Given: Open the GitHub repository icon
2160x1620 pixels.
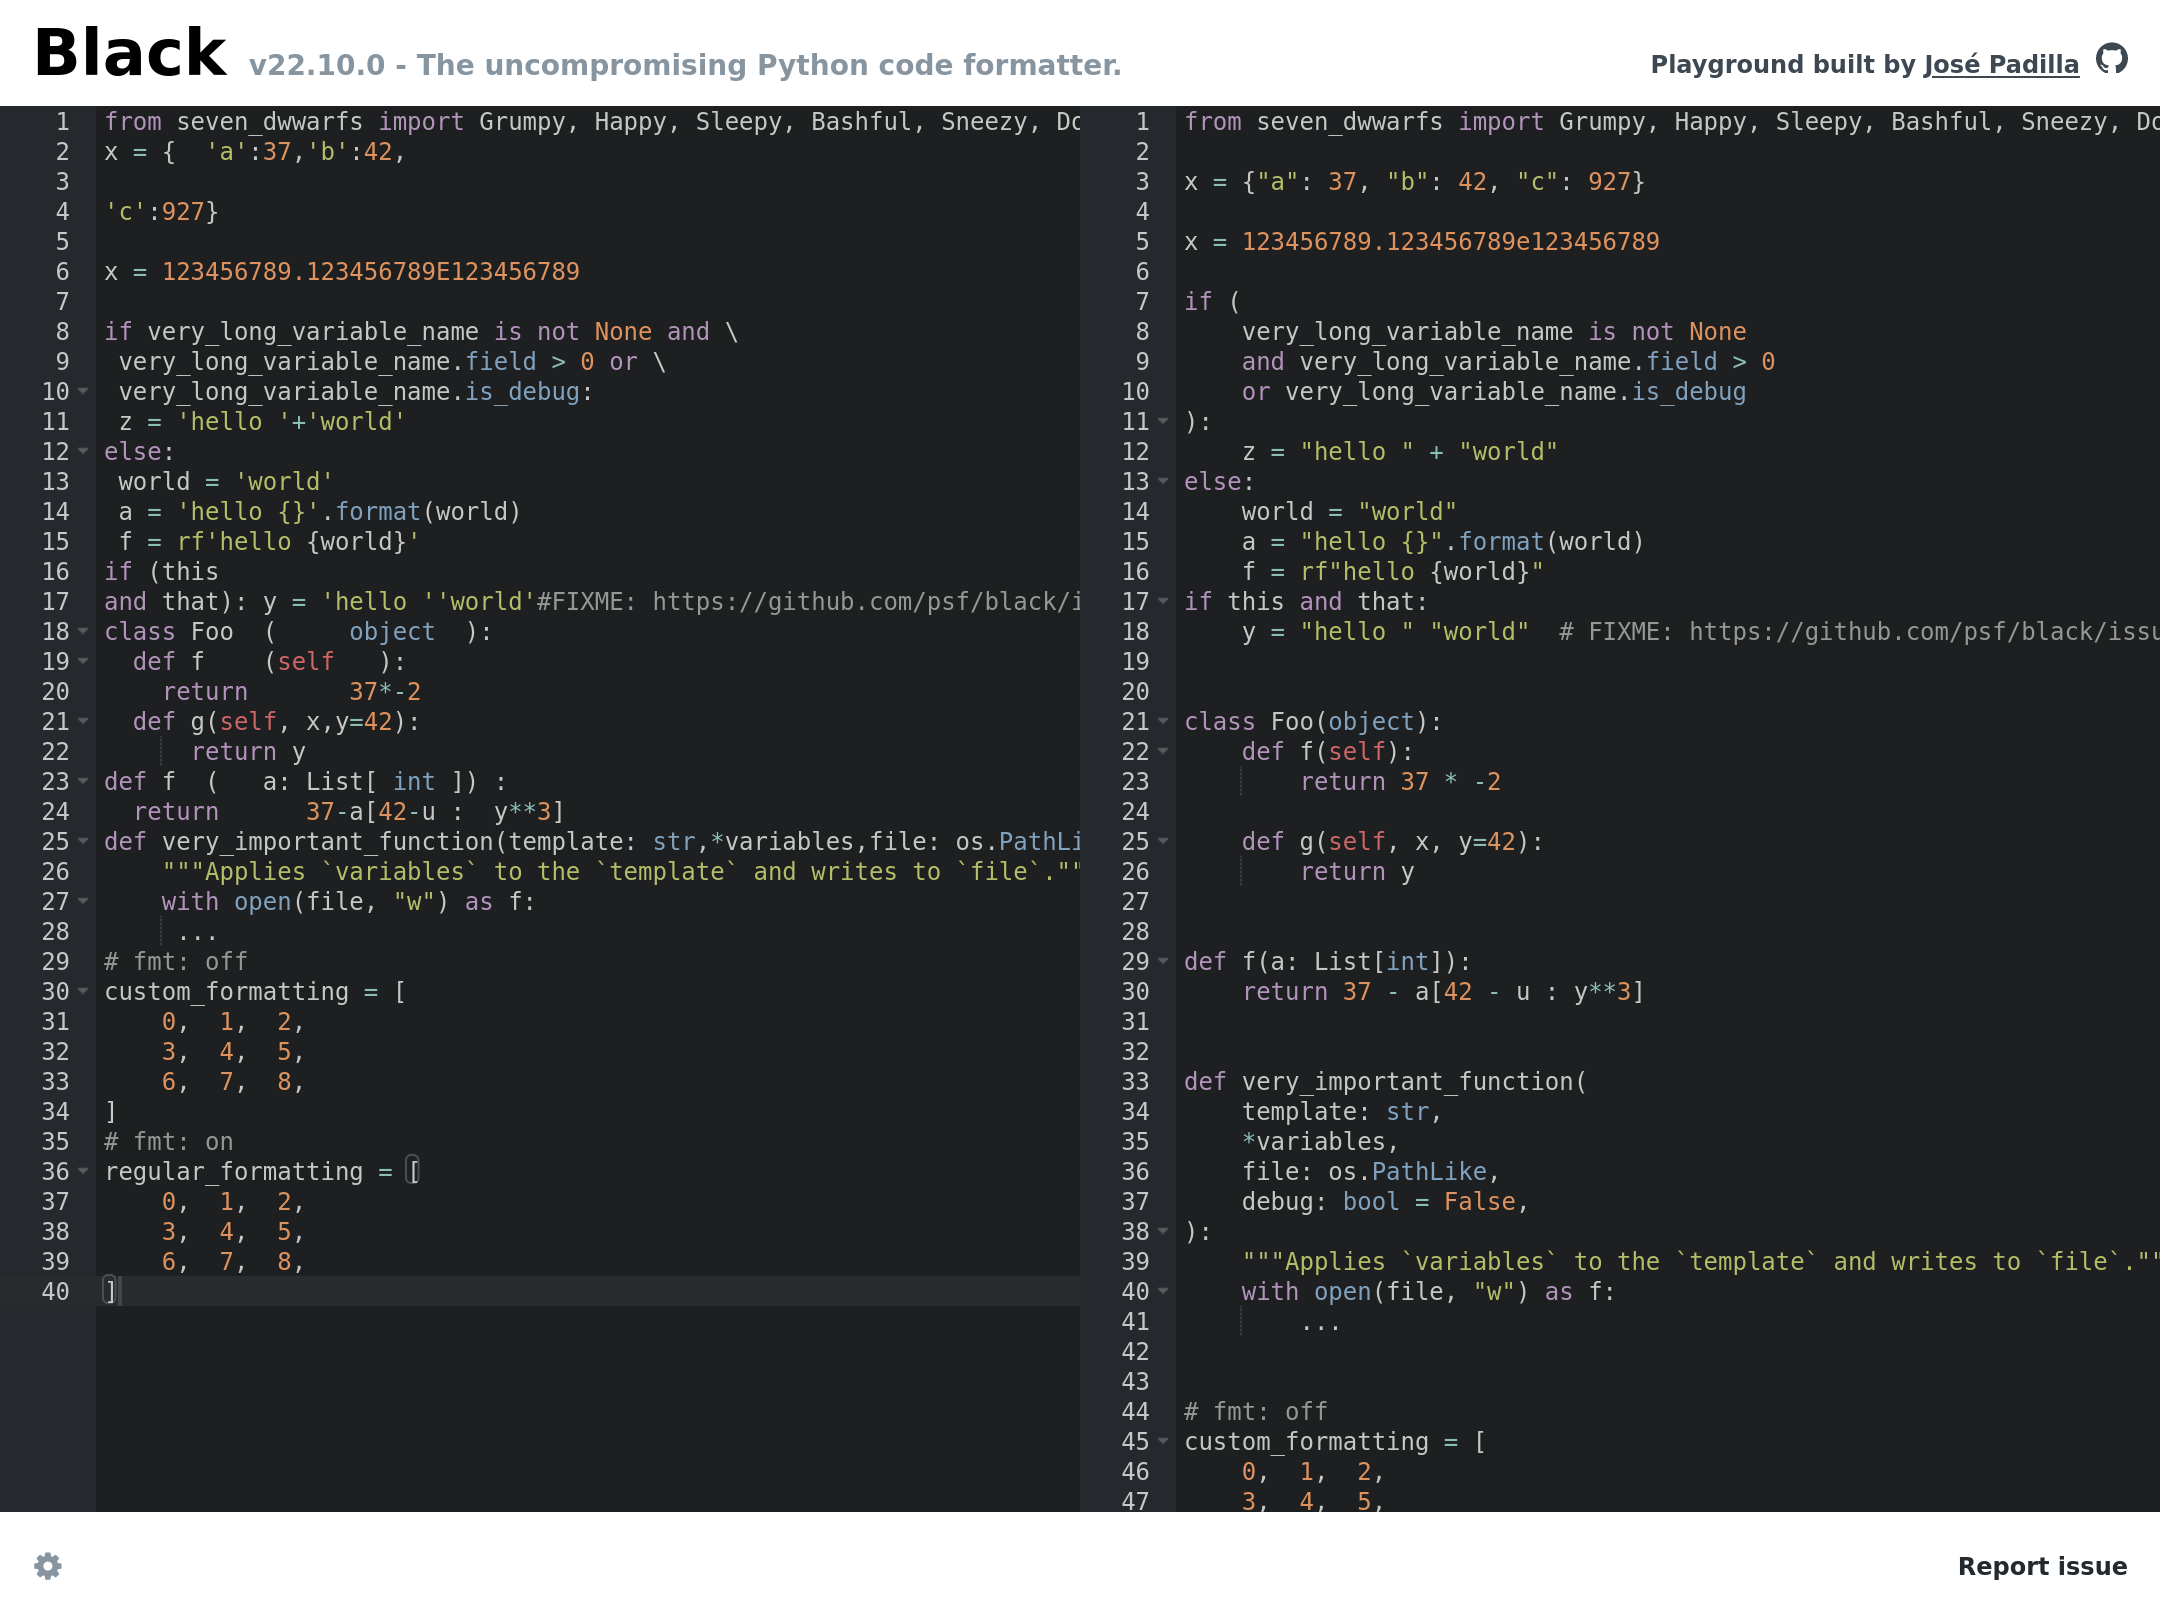Looking at the screenshot, I should (x=2111, y=59).
